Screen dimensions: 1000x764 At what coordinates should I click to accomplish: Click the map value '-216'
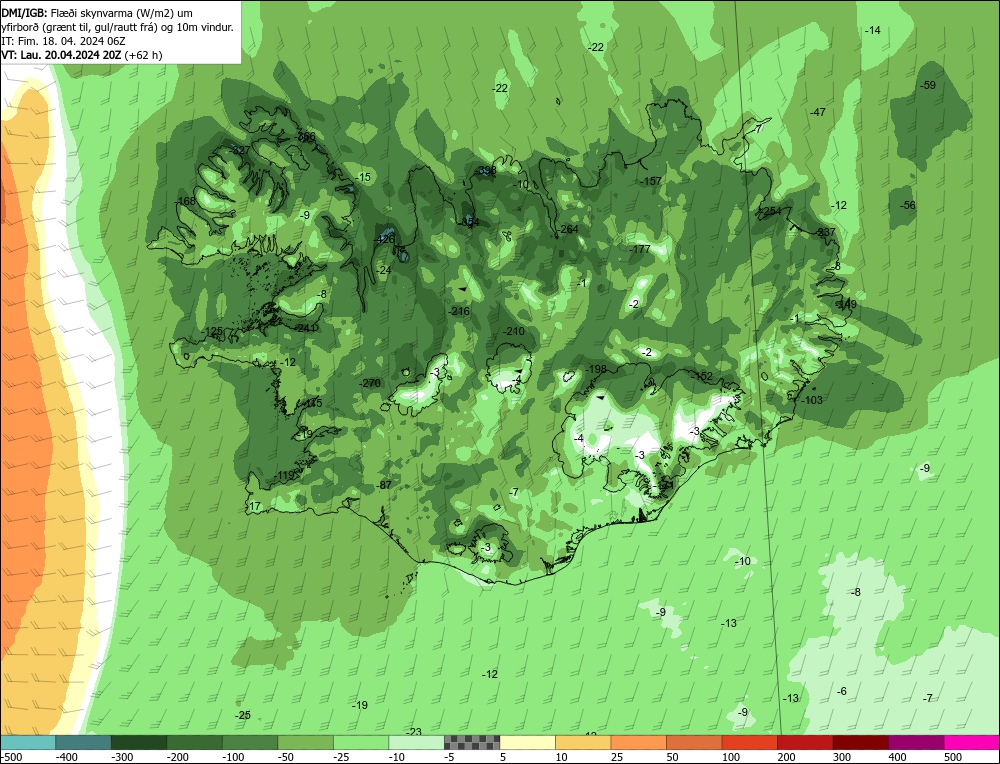pos(459,311)
